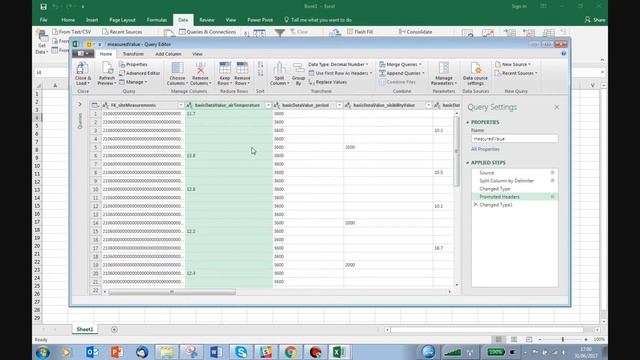640x360 pixels.
Task: Switch Excel to Page Break Preview
Action: click(529, 339)
